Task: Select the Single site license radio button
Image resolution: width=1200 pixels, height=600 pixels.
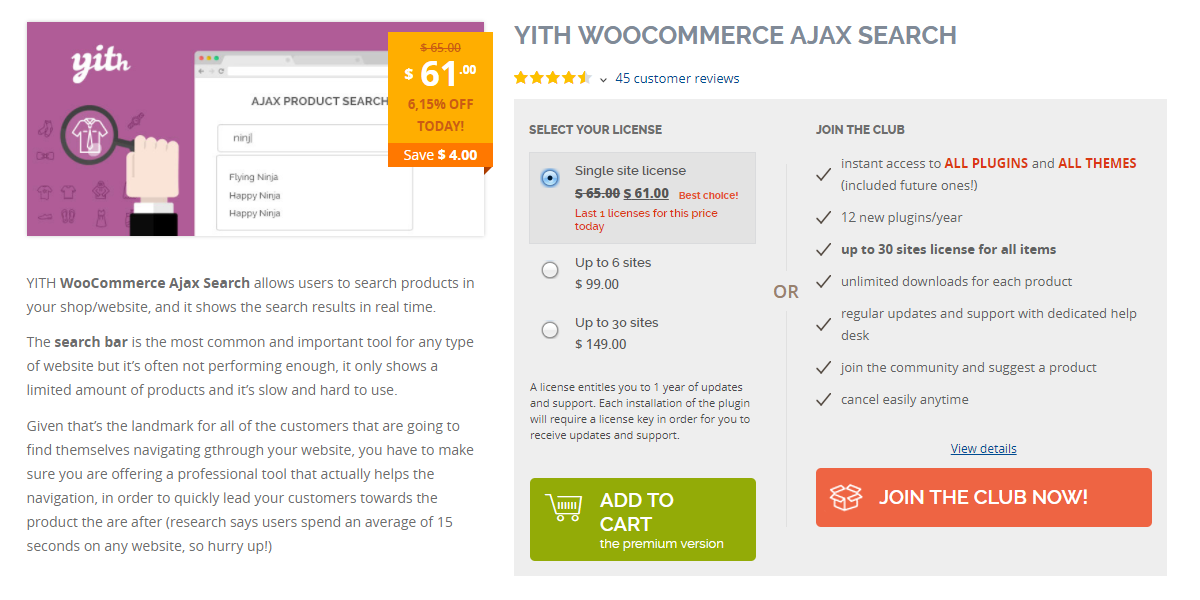Action: (x=550, y=178)
